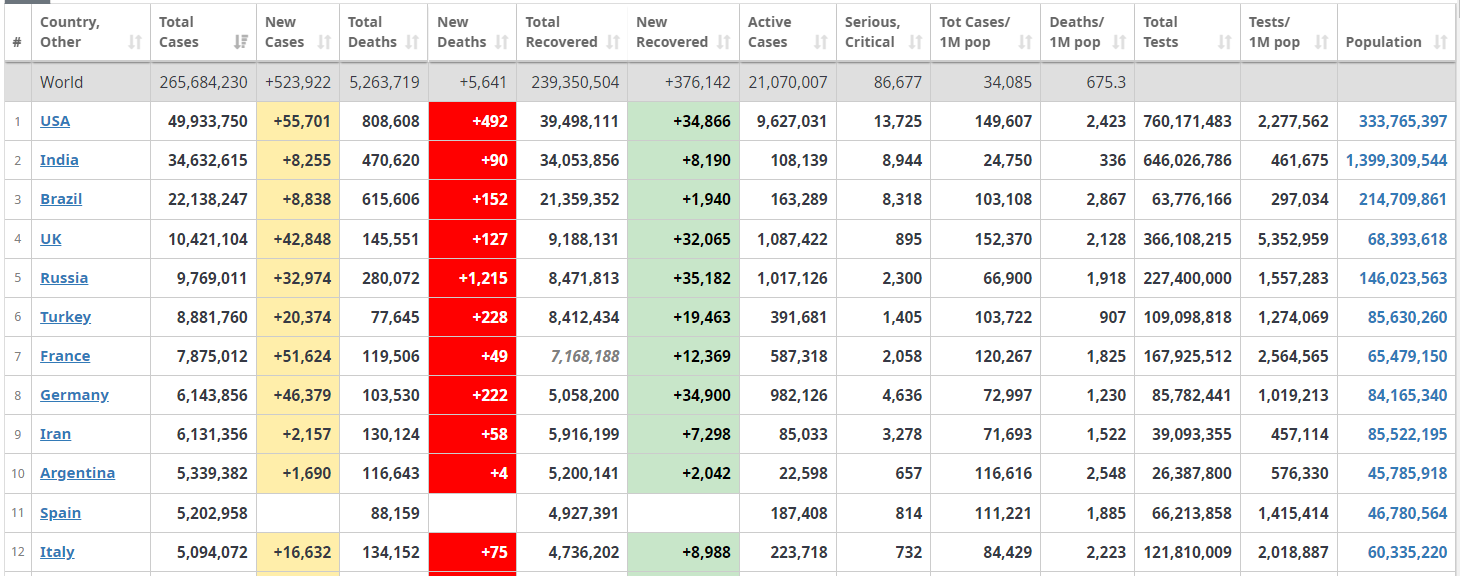Select UK total tests 366,108,215 cell
The width and height of the screenshot is (1460, 576).
point(1188,239)
